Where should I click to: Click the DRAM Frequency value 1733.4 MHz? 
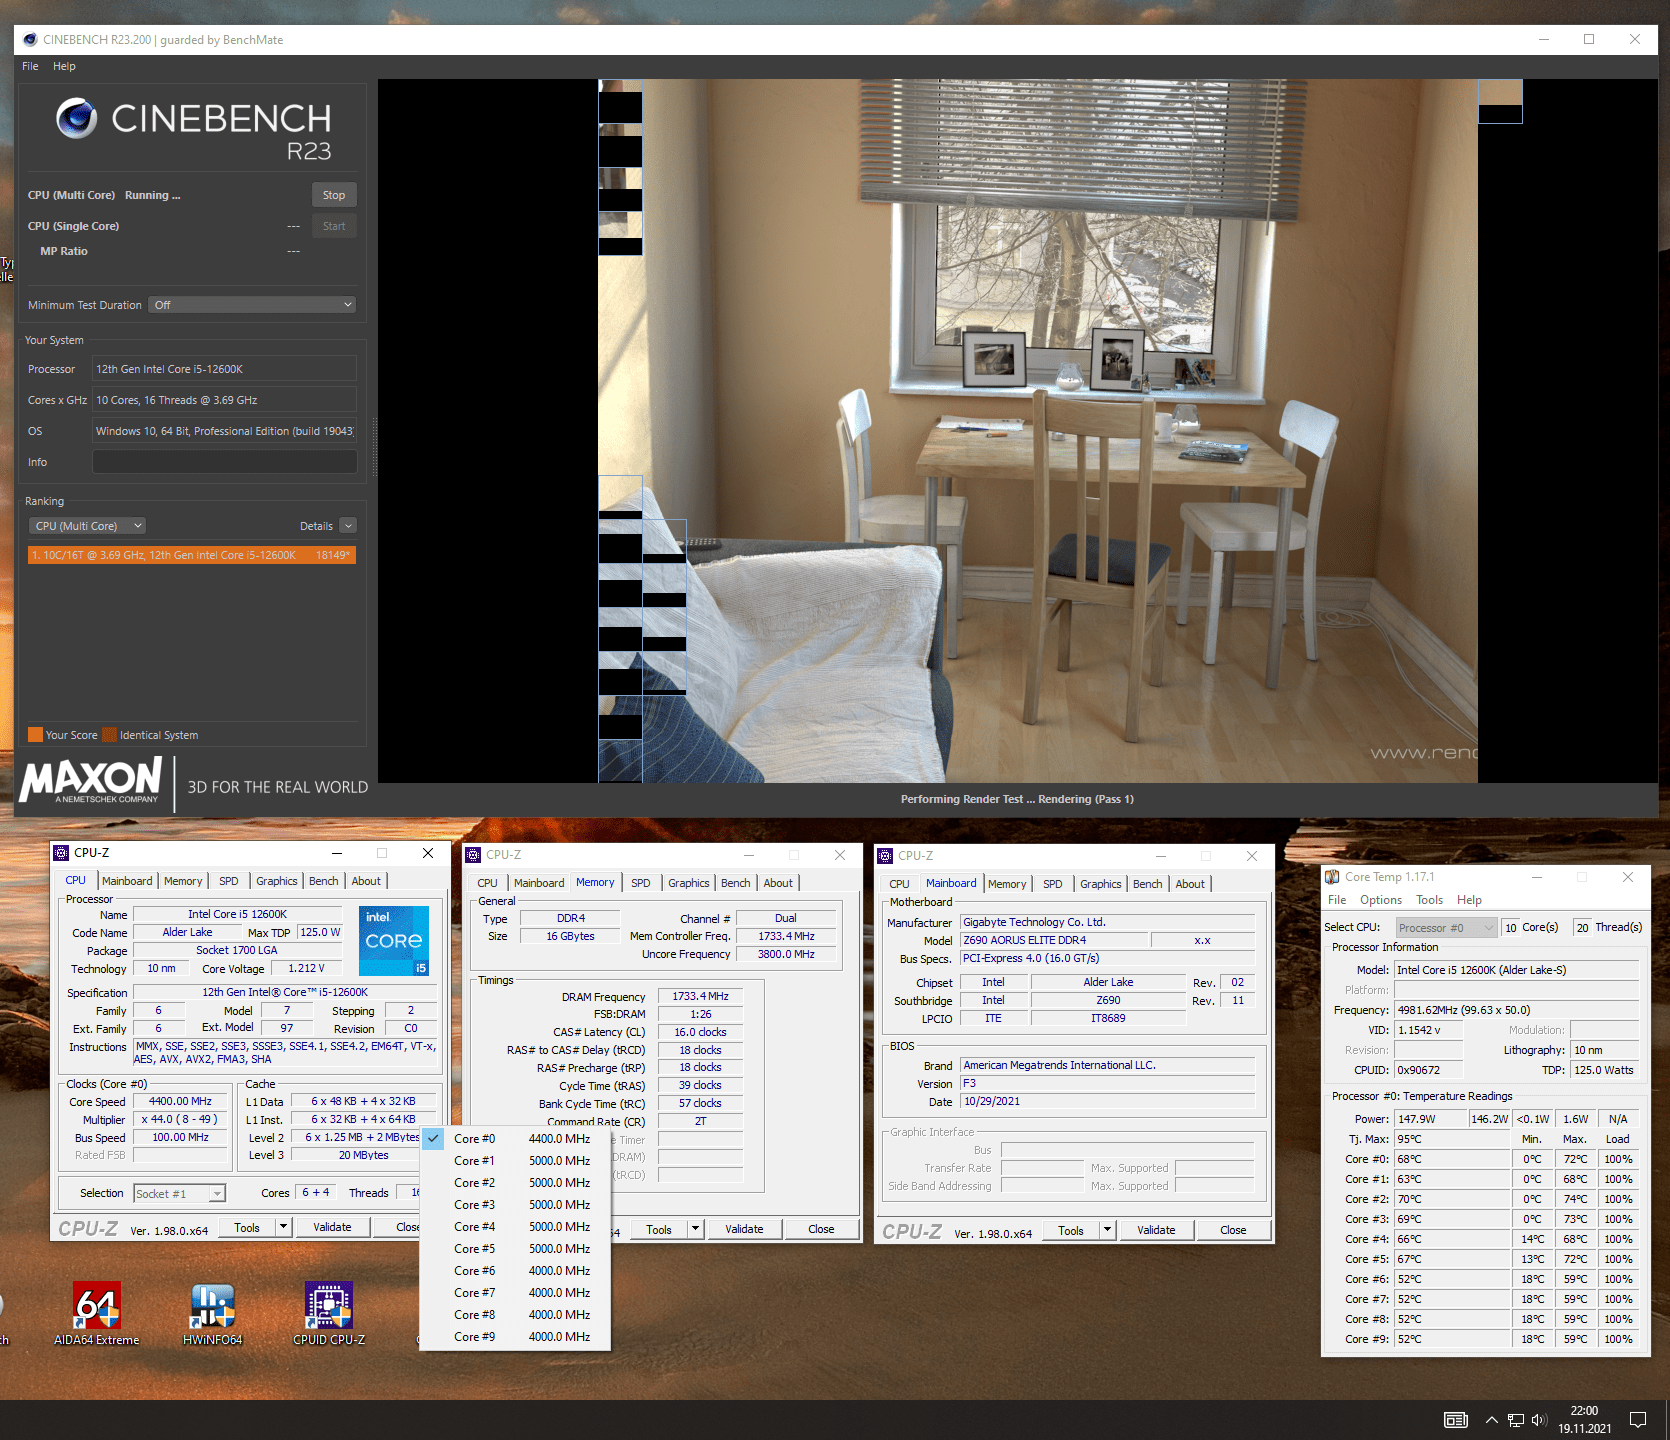coord(700,997)
